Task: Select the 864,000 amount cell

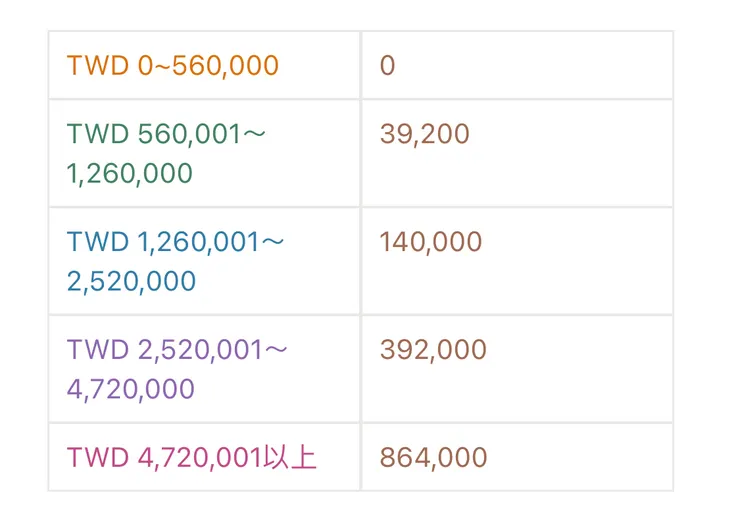Action: coord(433,458)
